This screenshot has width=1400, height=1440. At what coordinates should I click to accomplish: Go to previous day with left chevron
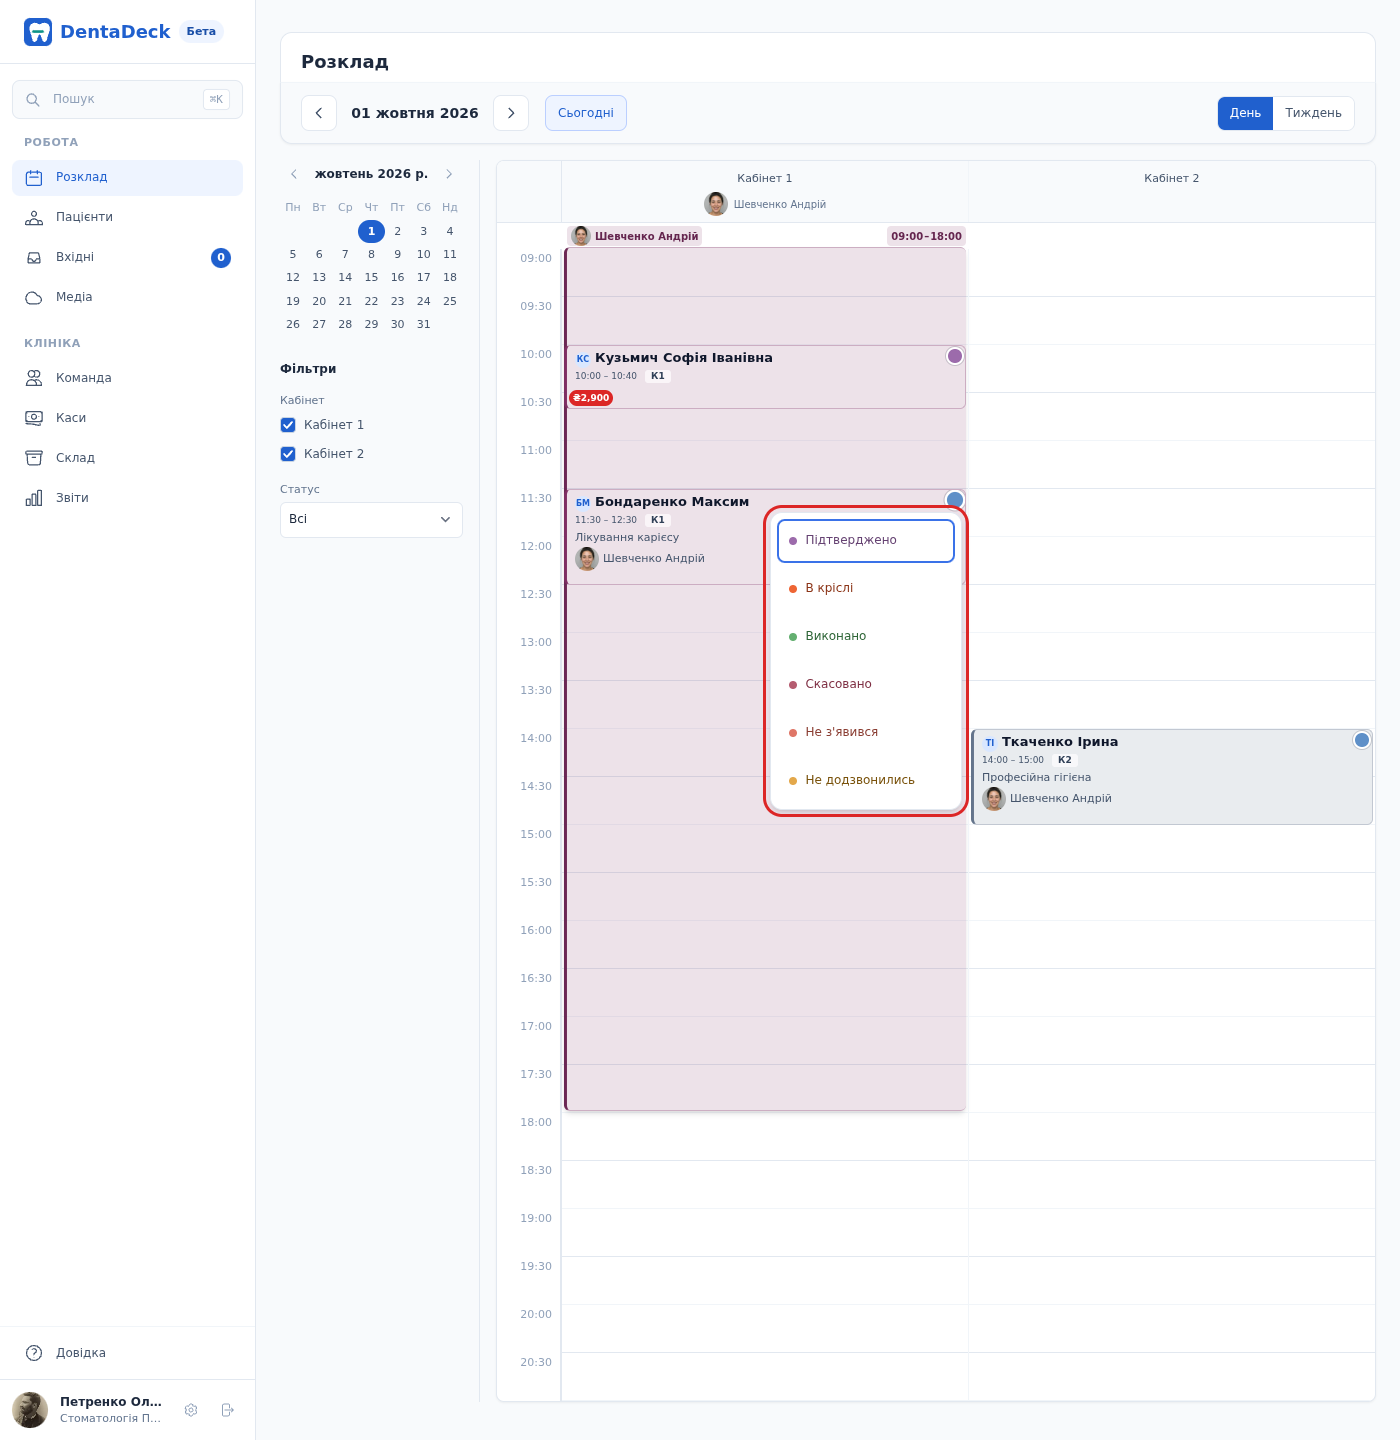point(319,113)
